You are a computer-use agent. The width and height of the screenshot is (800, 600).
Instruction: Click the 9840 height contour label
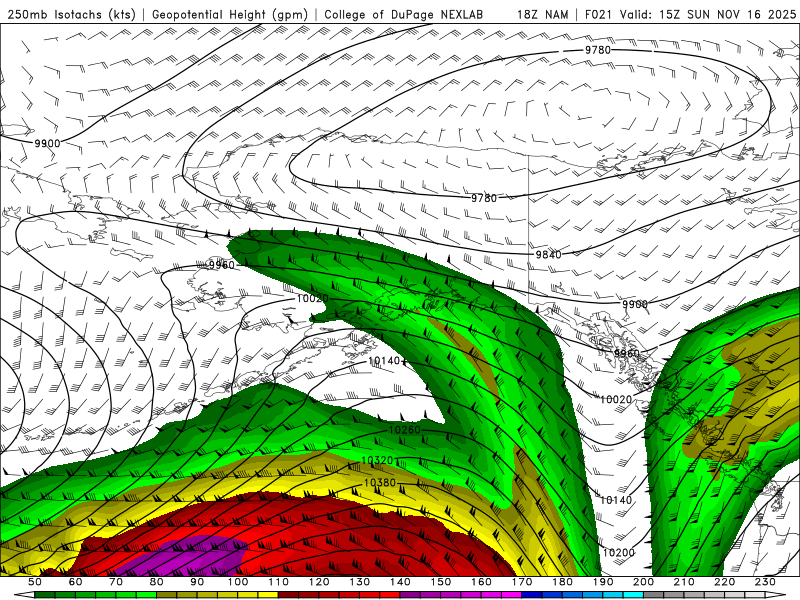[548, 254]
